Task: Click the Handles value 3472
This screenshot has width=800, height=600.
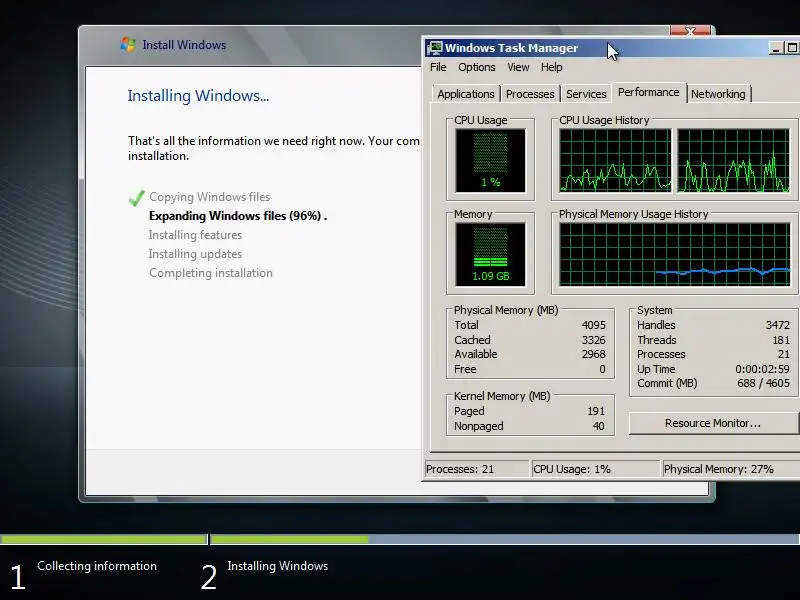Action: (778, 325)
